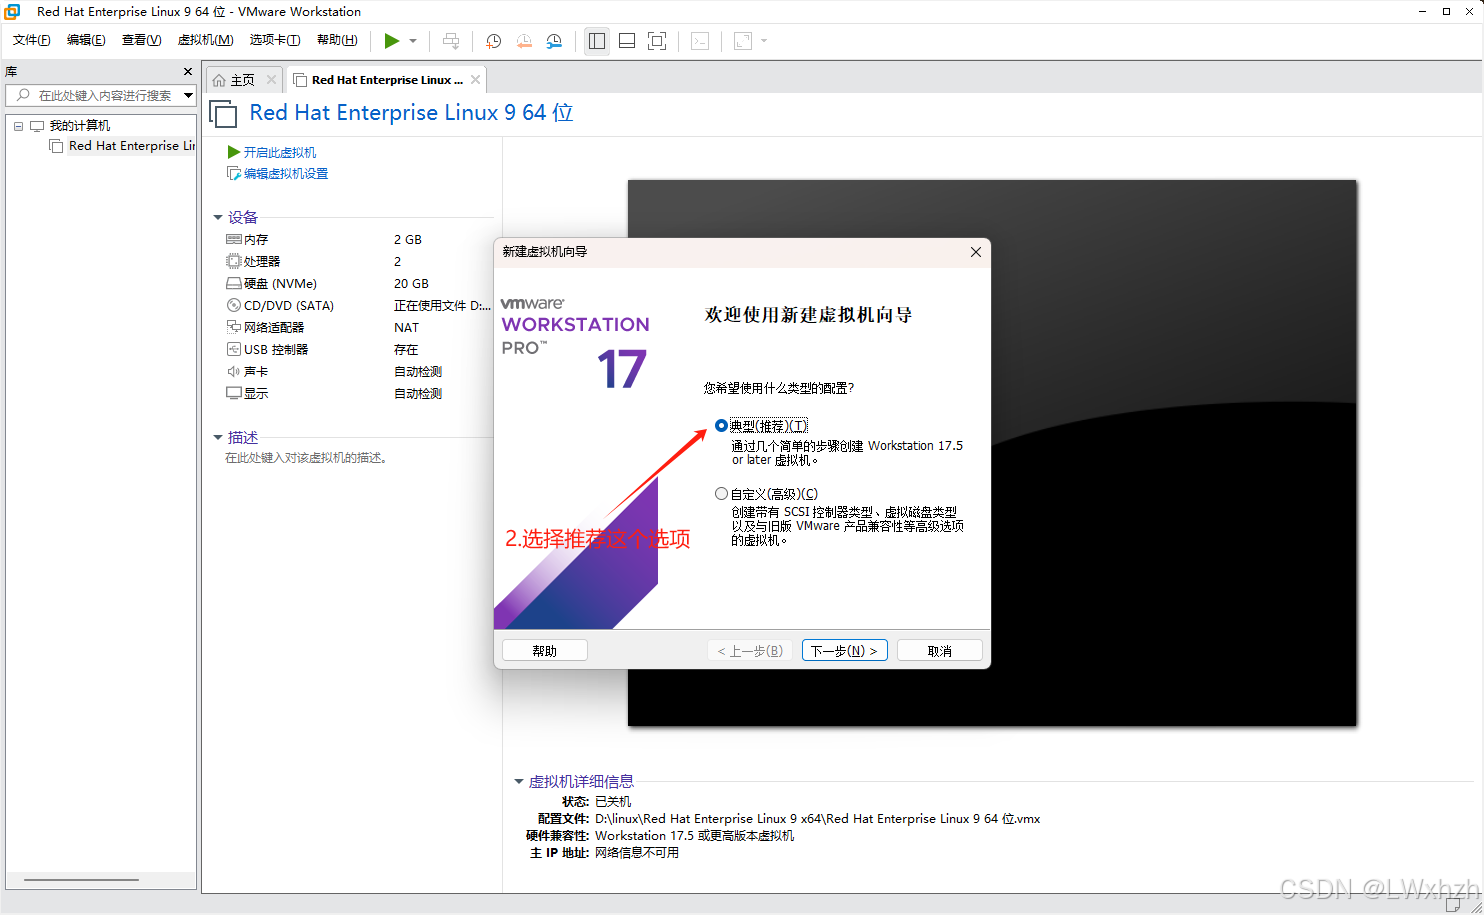
Task: Click the 内存 memory device icon
Action: click(234, 239)
